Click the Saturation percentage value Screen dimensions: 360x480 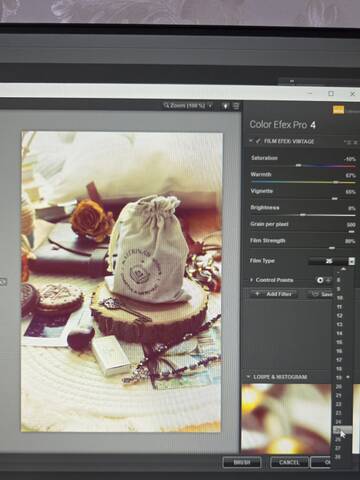(350, 159)
